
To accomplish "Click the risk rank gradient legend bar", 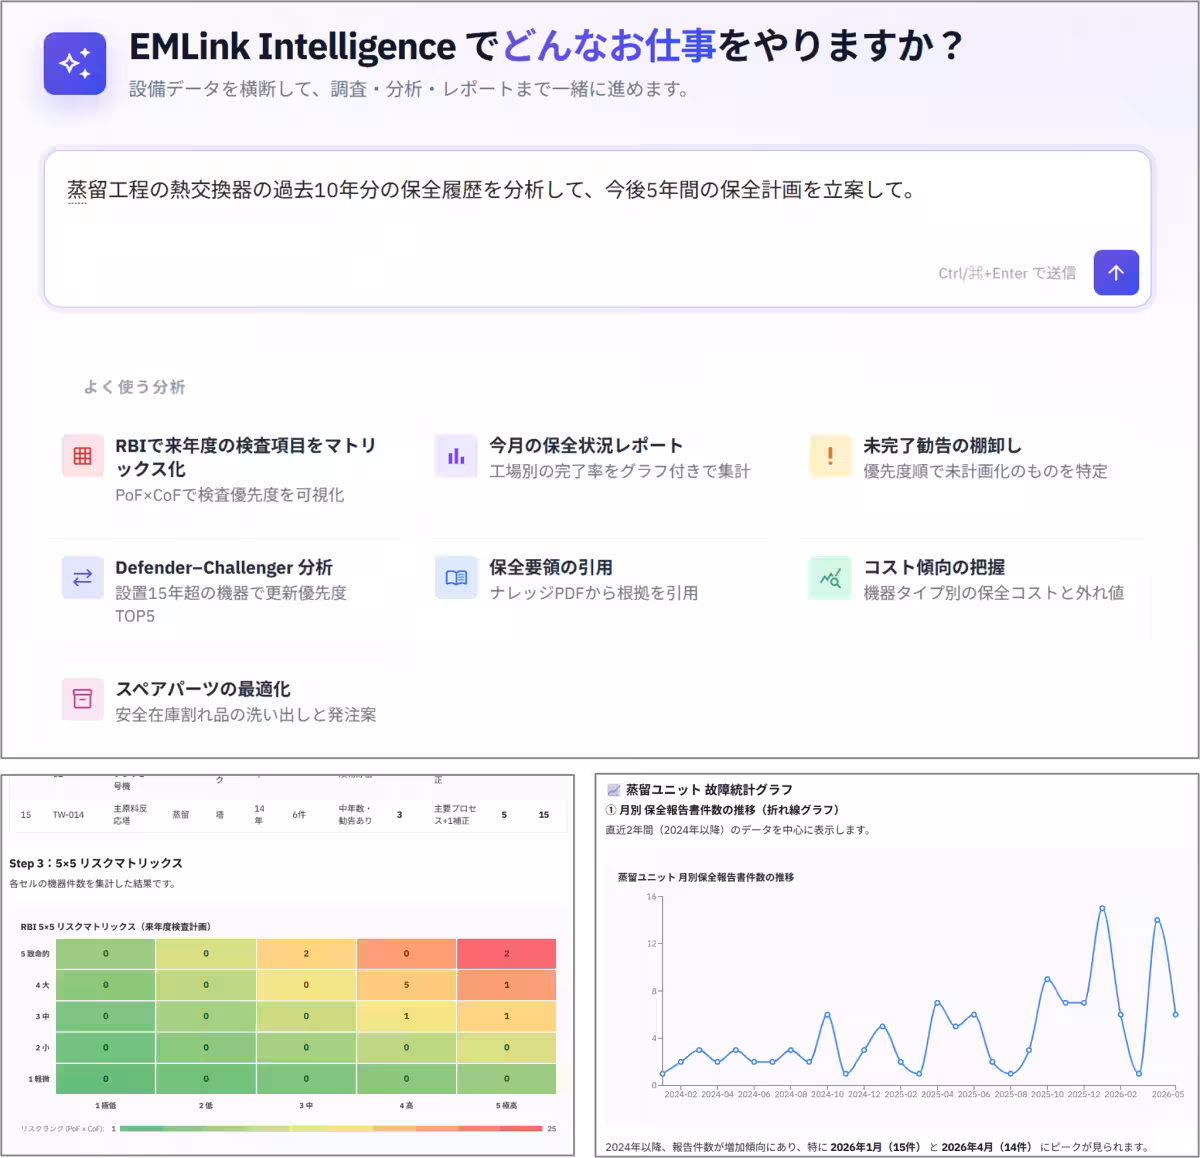I will click(331, 1129).
